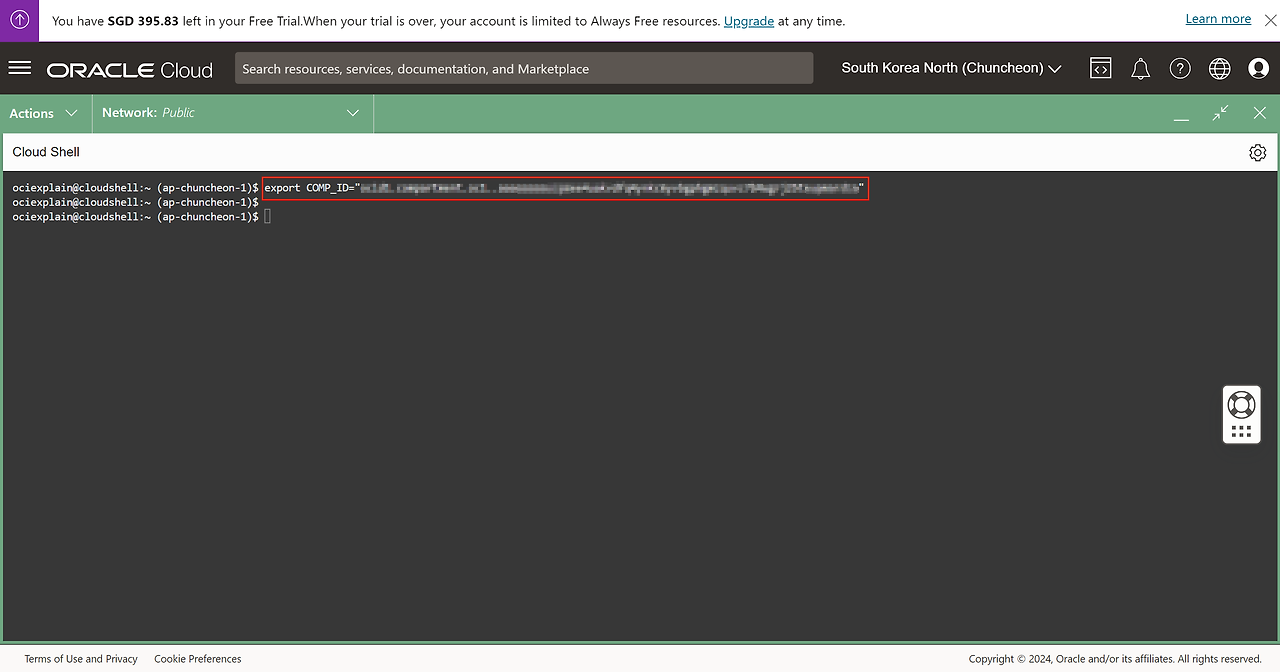Expand the Actions dropdown
The width and height of the screenshot is (1280, 672).
44,113
